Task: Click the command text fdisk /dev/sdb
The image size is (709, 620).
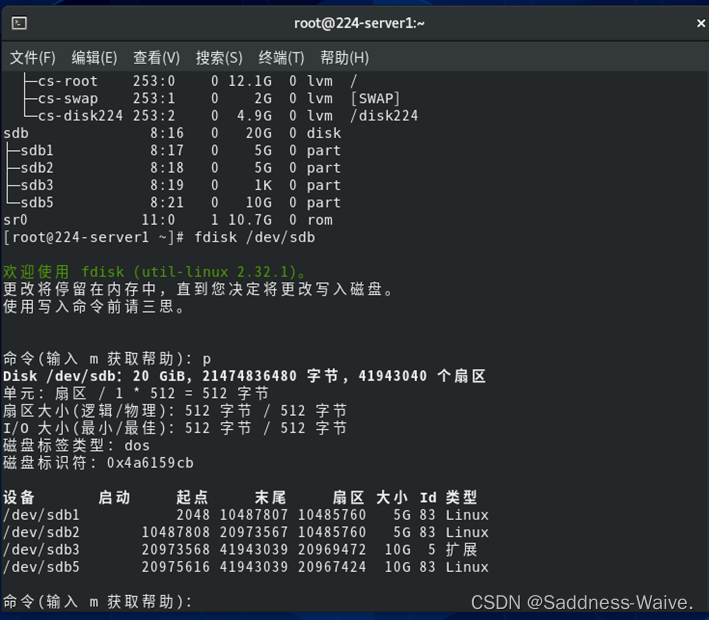Action: [x=255, y=237]
